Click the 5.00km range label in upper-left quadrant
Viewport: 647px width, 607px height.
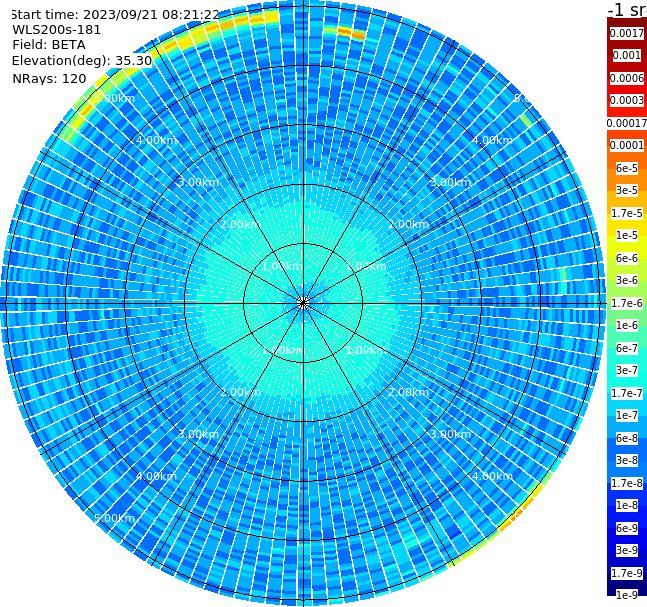click(x=114, y=98)
